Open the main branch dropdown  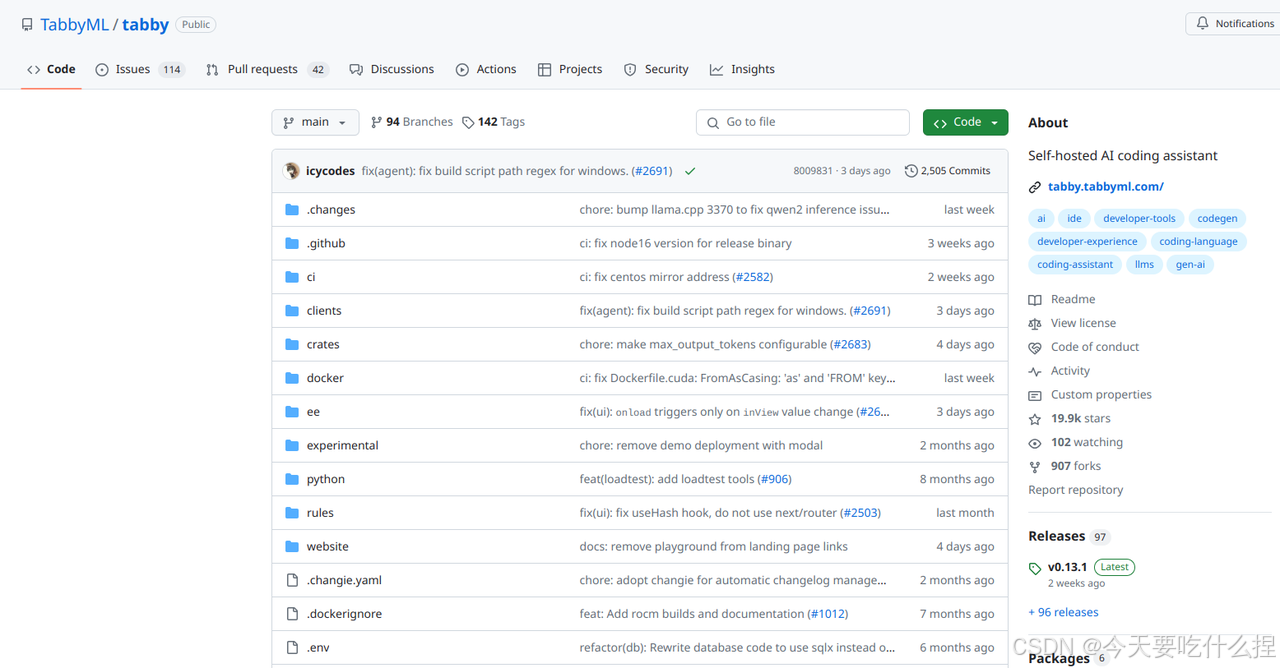[315, 122]
